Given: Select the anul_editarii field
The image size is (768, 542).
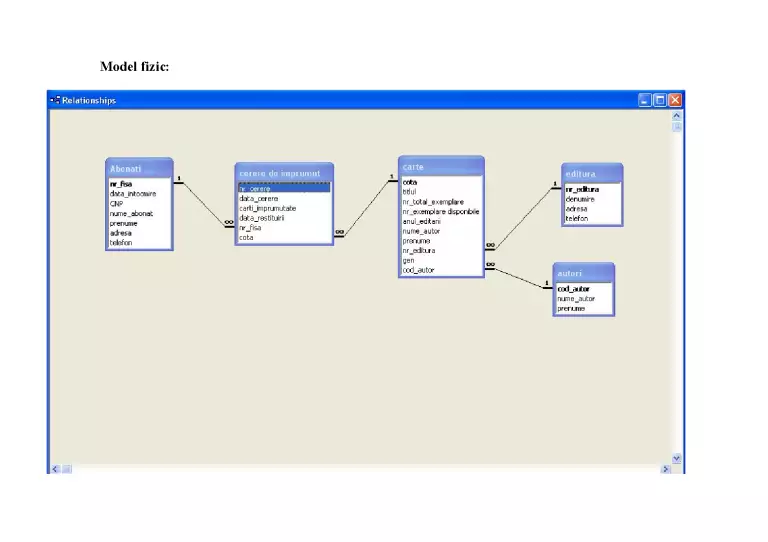Looking at the screenshot, I should [x=441, y=221].
